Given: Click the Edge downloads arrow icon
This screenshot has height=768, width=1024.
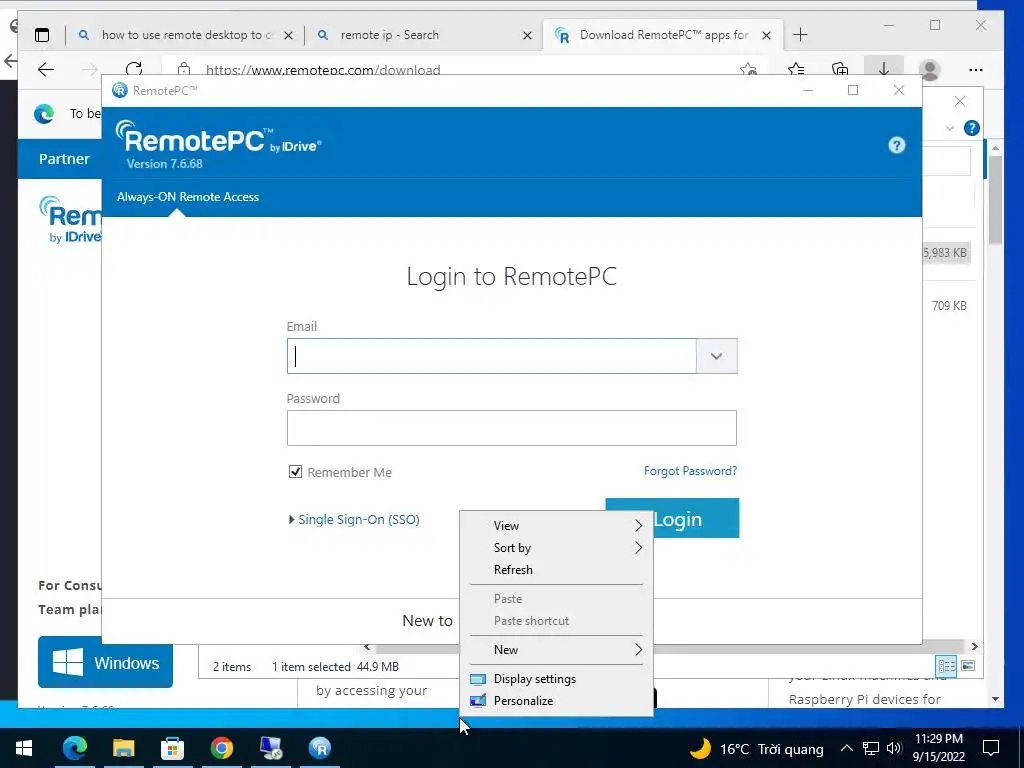Looking at the screenshot, I should pos(883,69).
